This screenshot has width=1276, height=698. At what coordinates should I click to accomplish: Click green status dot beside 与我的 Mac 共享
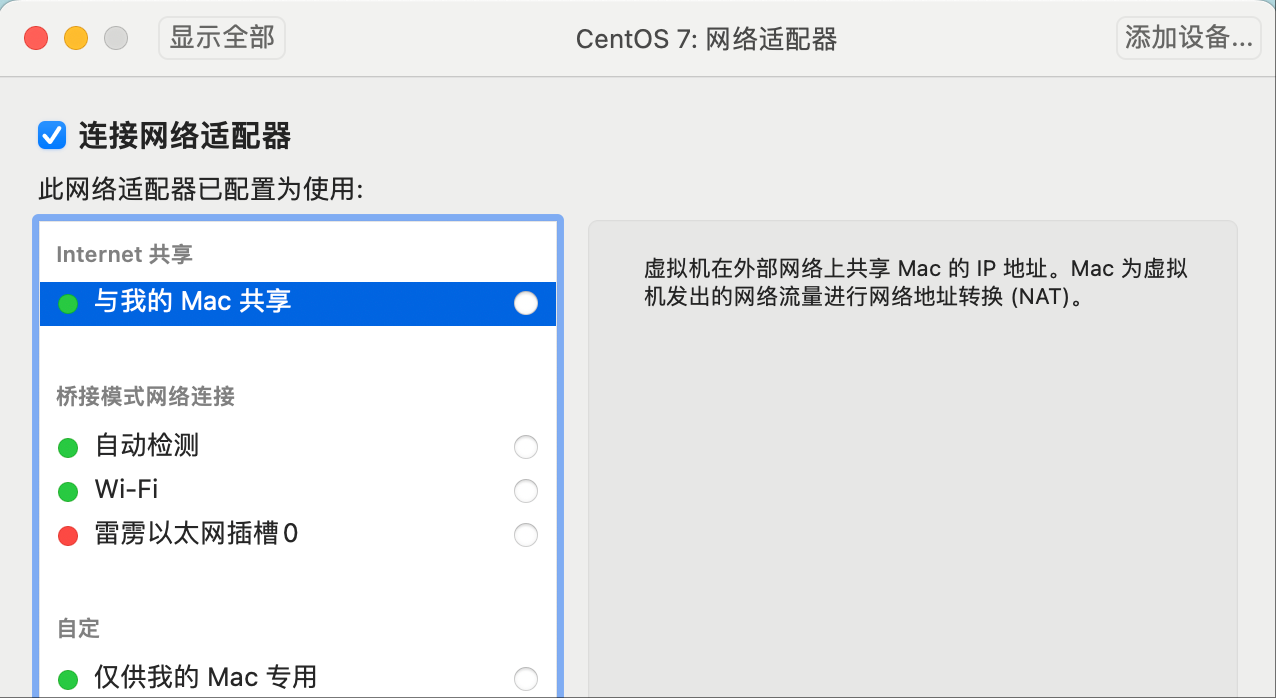[x=68, y=303]
